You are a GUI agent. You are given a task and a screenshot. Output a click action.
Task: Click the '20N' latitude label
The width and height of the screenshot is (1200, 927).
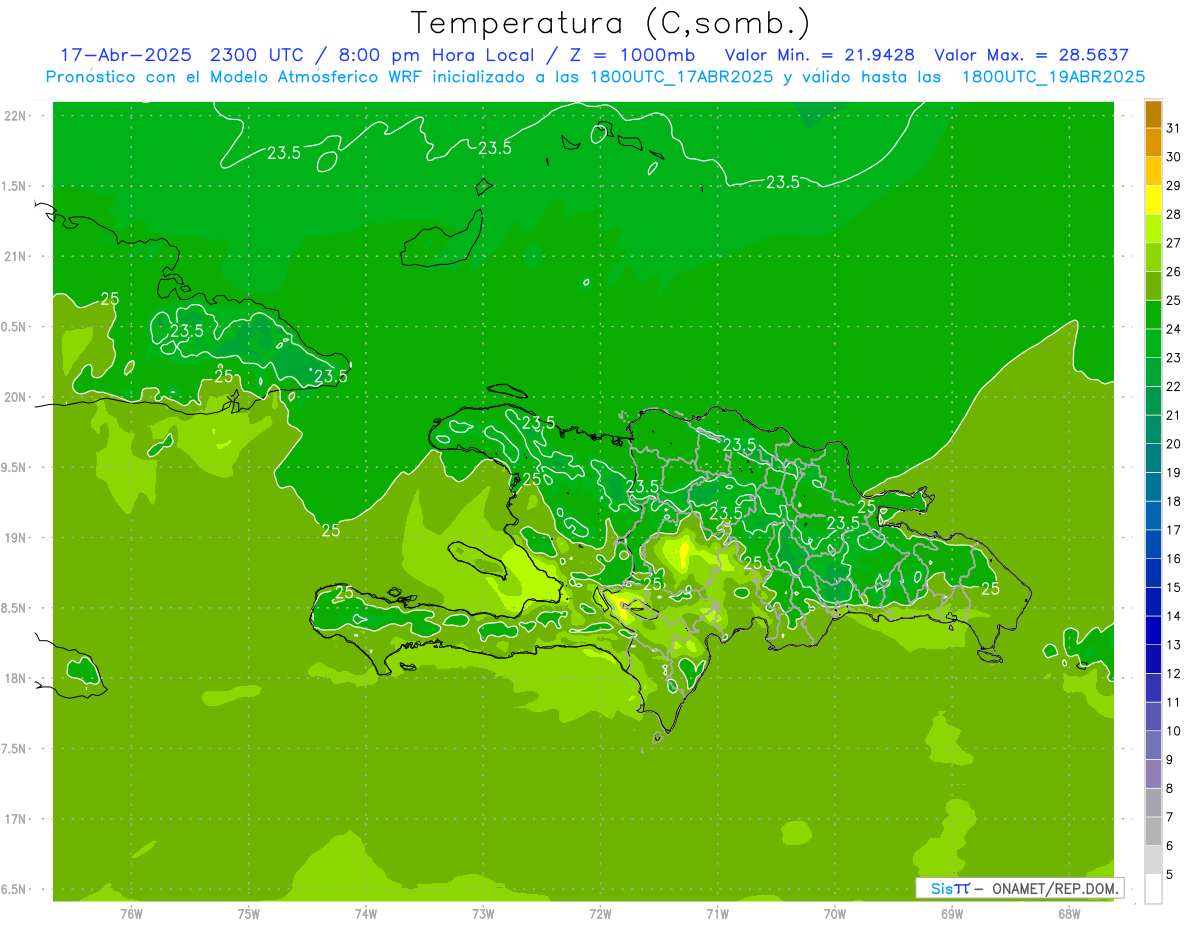(x=15, y=397)
